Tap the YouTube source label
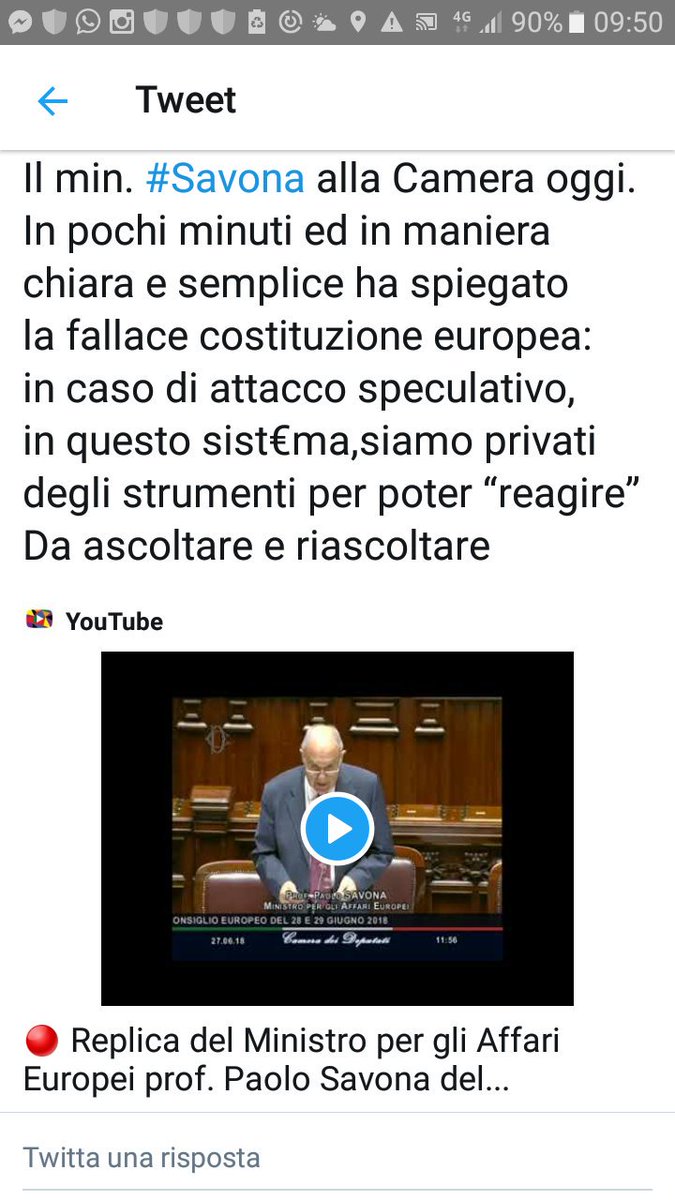Viewport: 675px width, 1200px height. 114,621
